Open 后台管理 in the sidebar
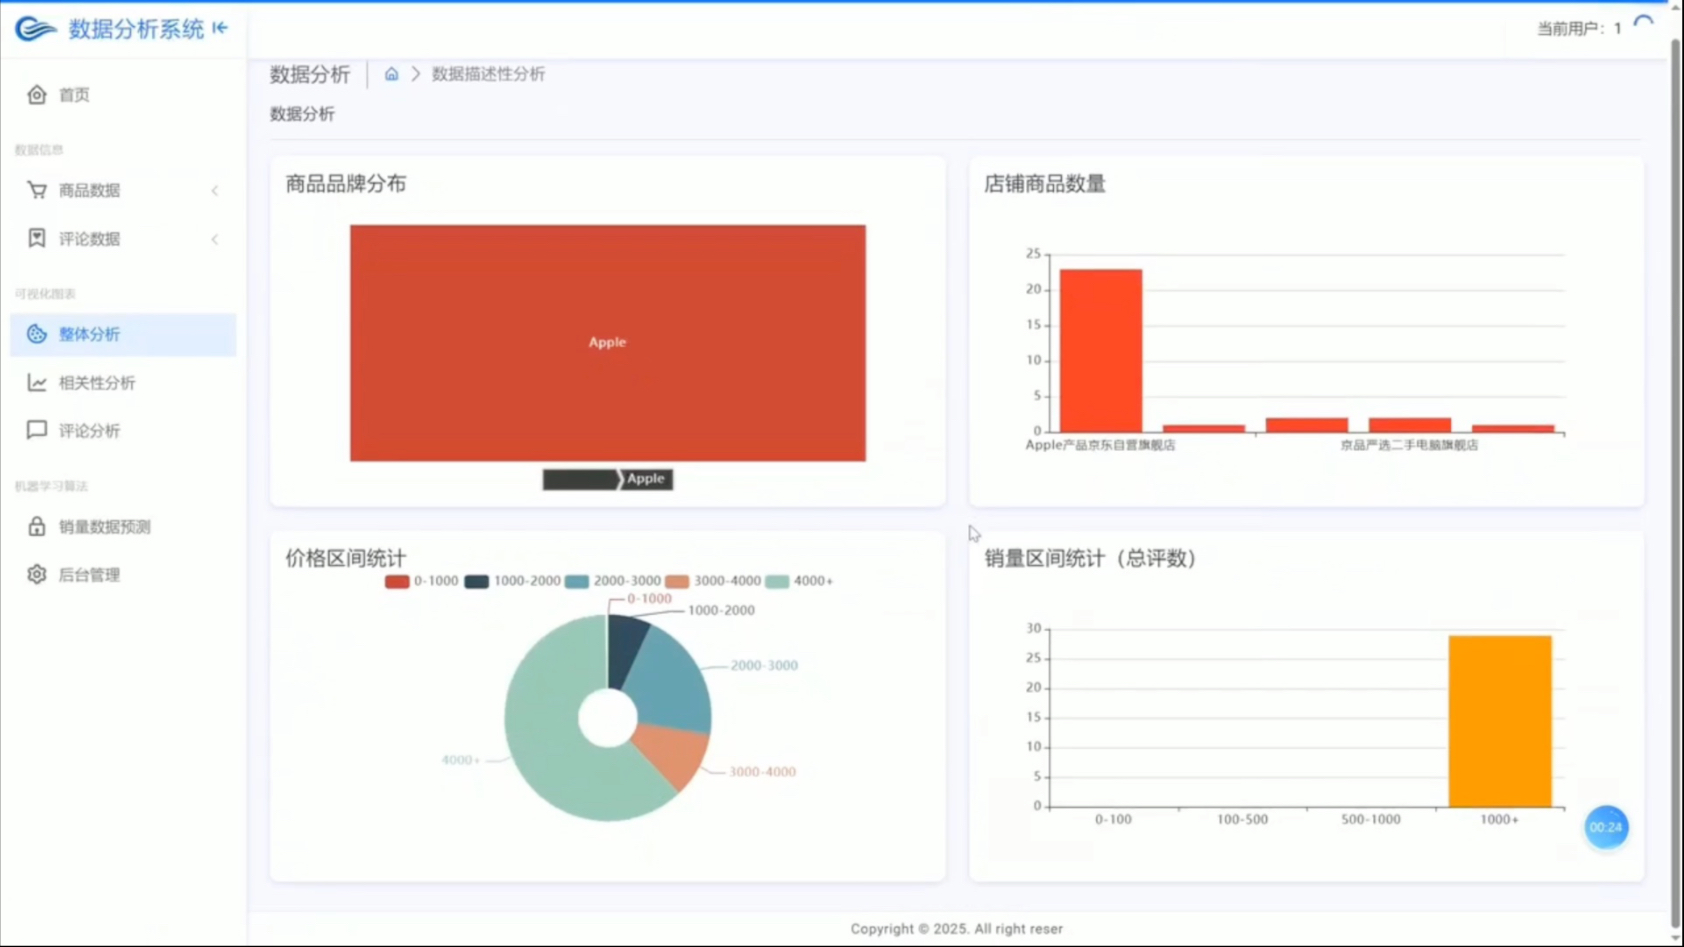The height and width of the screenshot is (947, 1684). tap(123, 574)
